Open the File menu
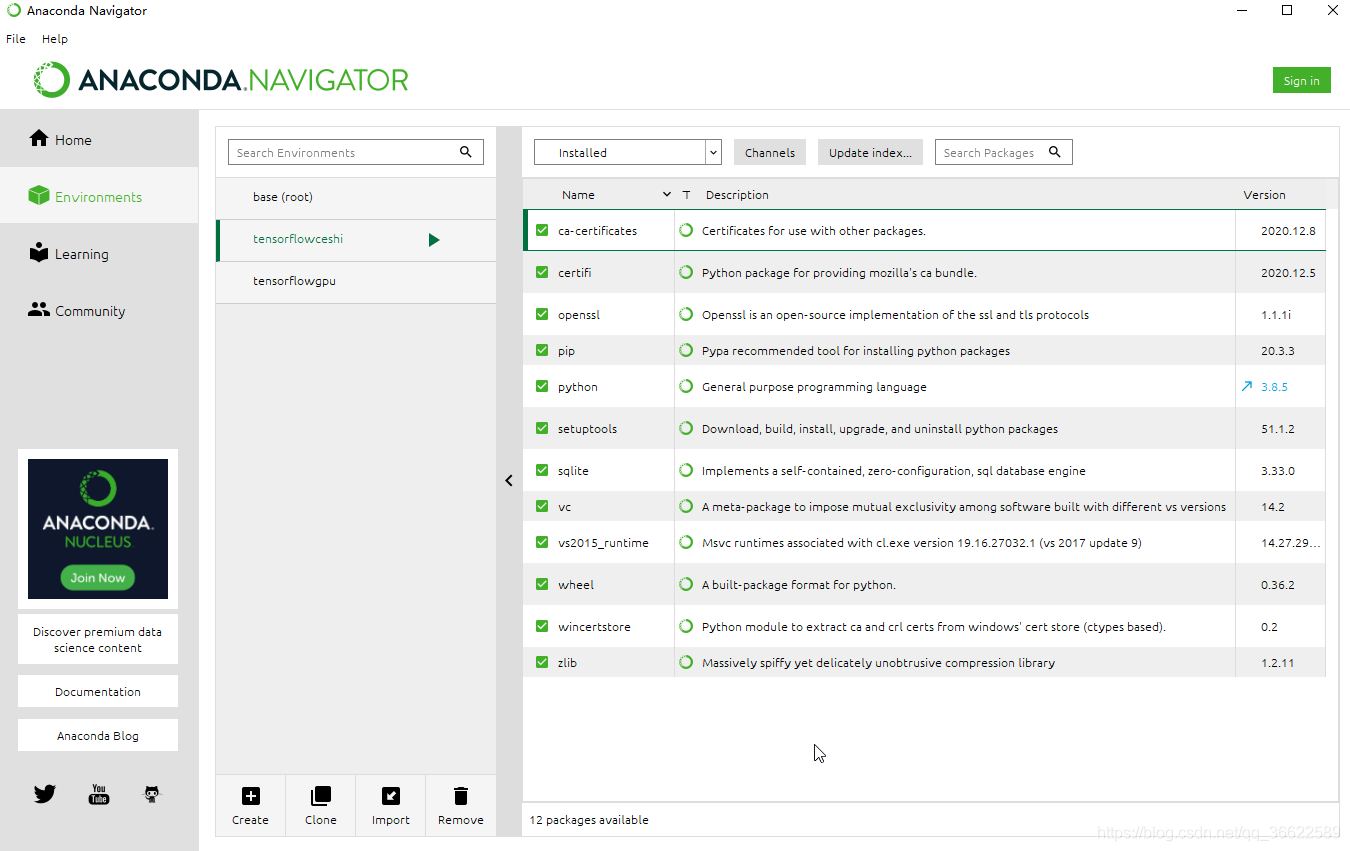Screen dimensions: 1350x851 coord(16,39)
